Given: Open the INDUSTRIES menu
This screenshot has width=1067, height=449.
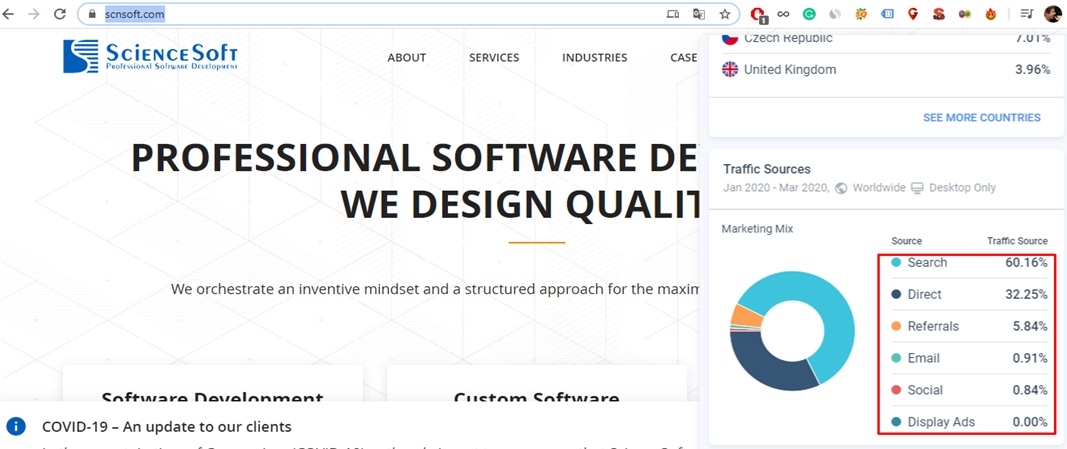Looking at the screenshot, I should coord(595,58).
